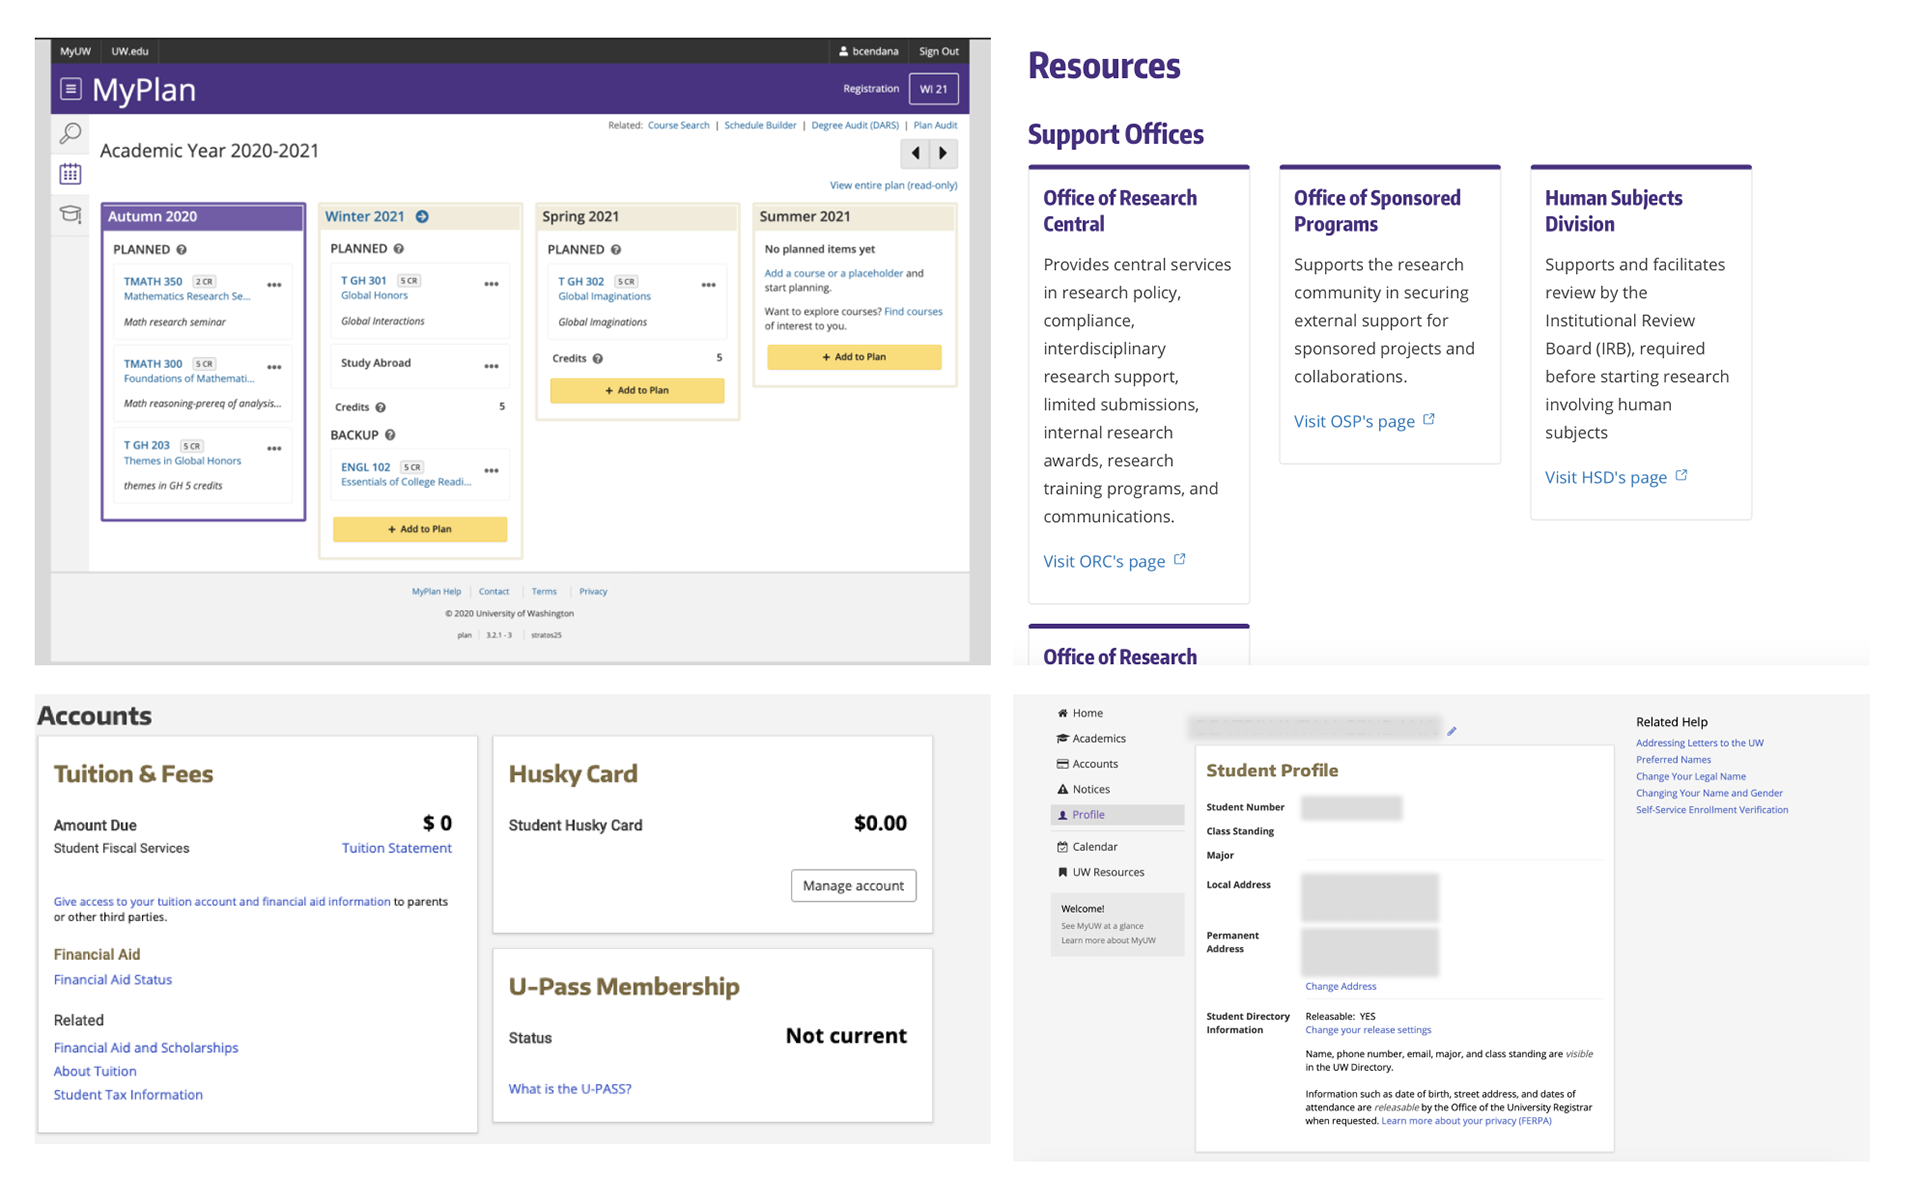Open T GH 203 more options ellipsis

click(274, 448)
